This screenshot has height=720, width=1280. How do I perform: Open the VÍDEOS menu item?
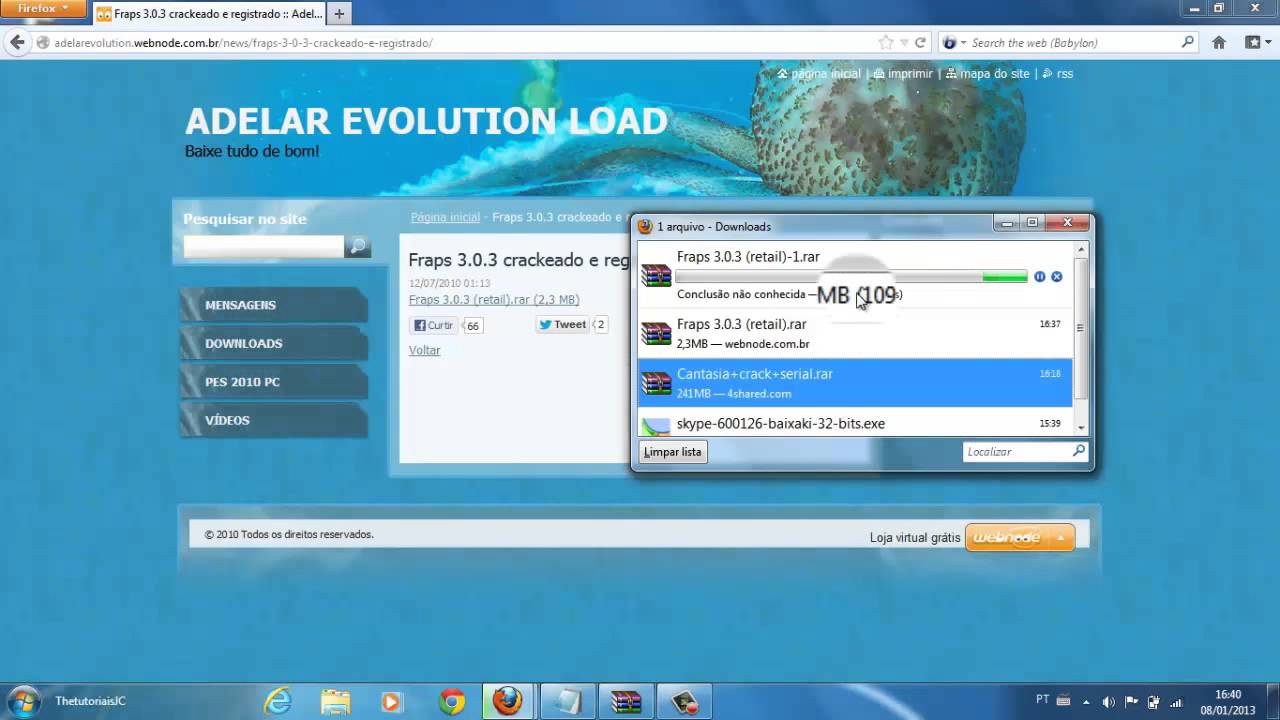pyautogui.click(x=274, y=420)
